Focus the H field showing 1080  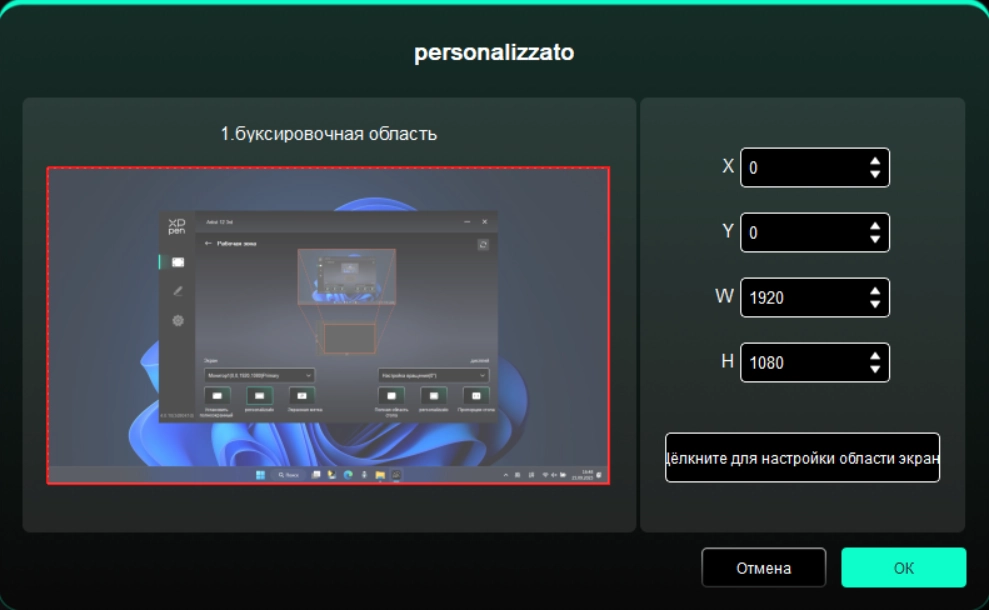[x=800, y=363]
